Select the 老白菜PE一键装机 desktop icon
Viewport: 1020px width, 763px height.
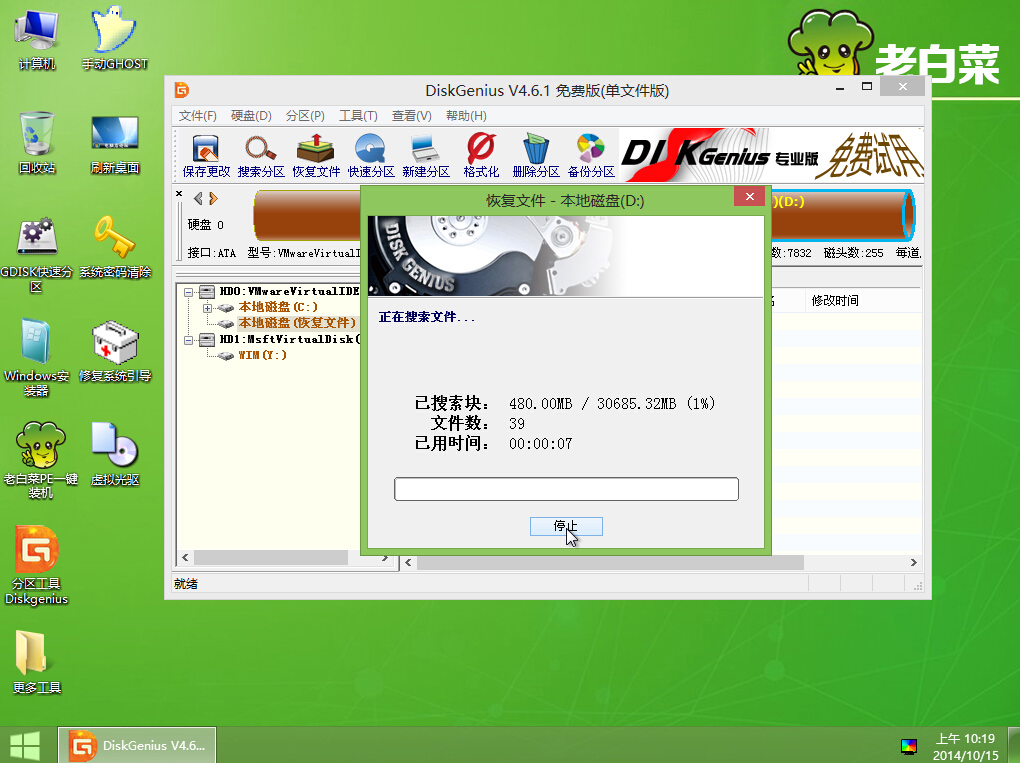point(40,461)
